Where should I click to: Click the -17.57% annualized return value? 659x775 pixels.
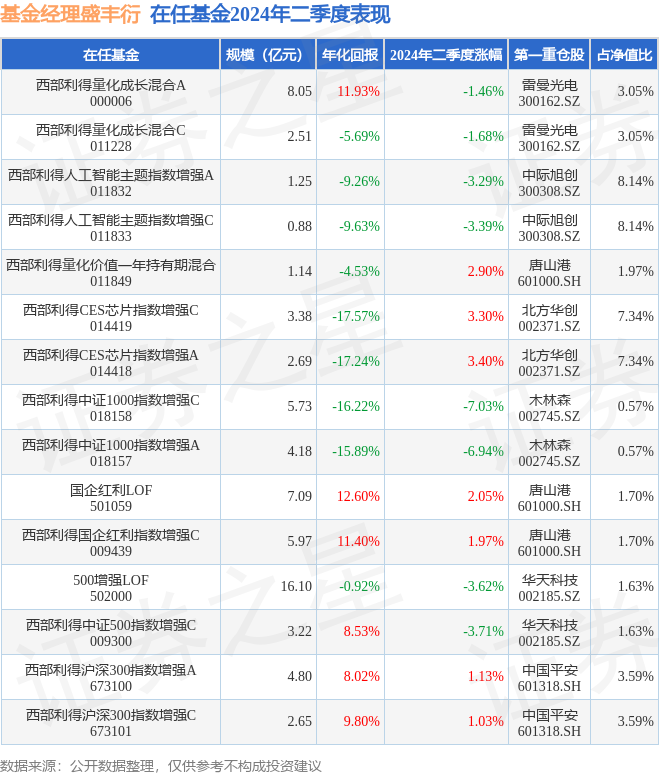[x=356, y=316]
